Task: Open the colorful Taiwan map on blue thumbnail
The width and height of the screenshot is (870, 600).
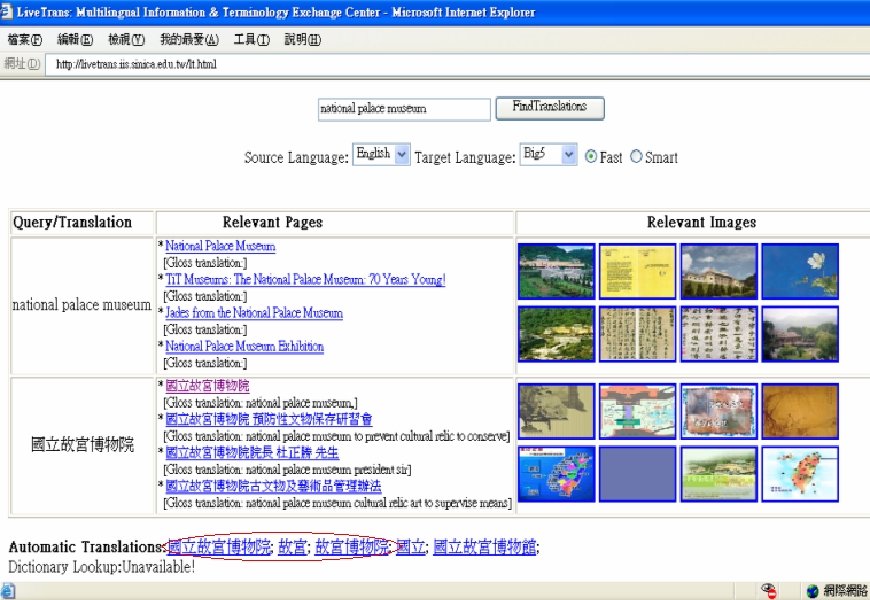Action: point(557,474)
